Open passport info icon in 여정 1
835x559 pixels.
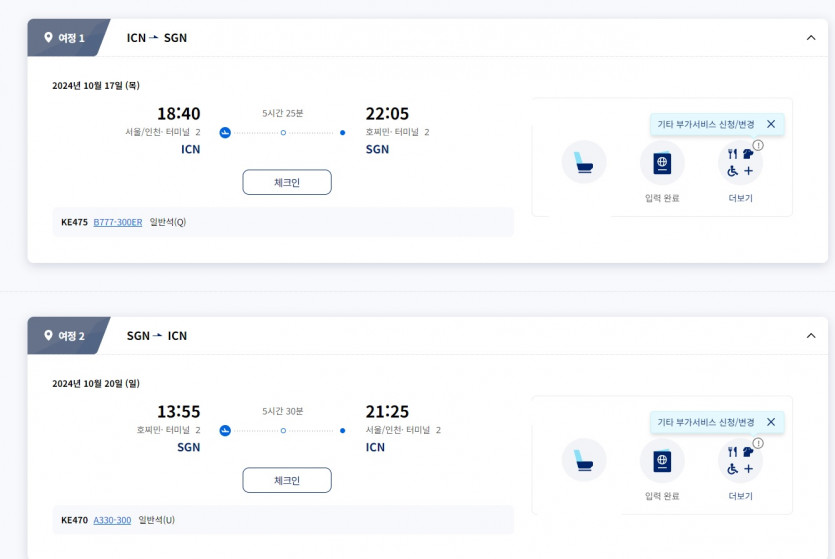point(662,162)
